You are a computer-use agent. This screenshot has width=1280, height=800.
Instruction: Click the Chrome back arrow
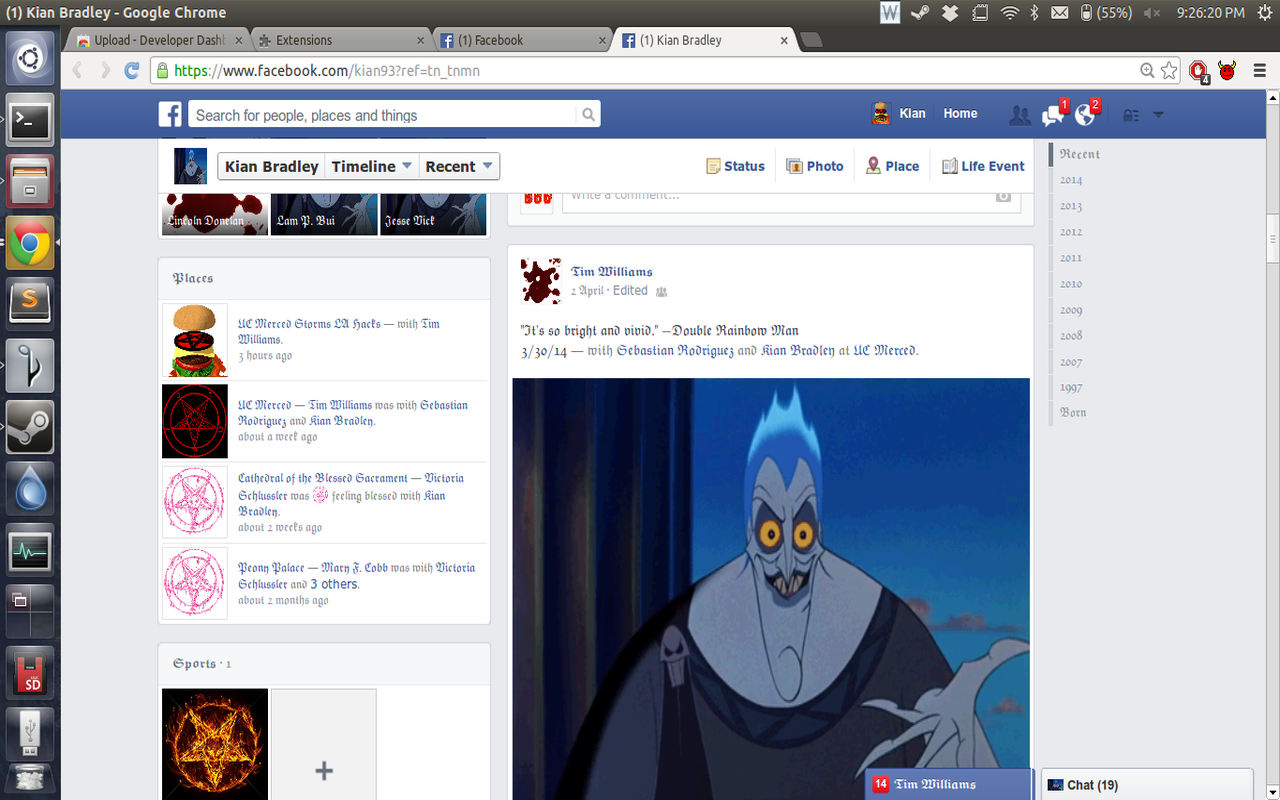(x=77, y=70)
